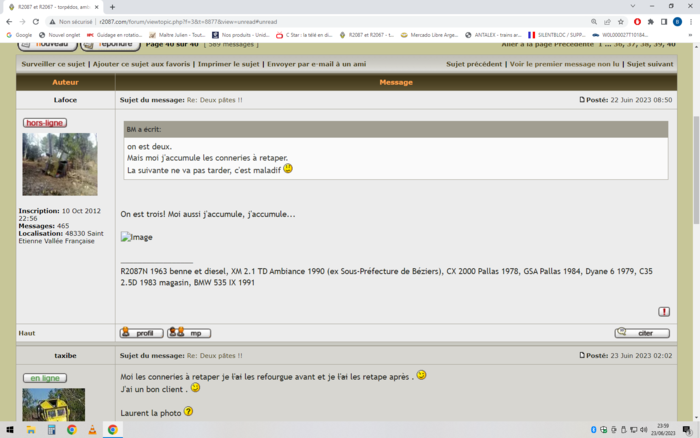Quote Lafoce's post with citer button
The width and height of the screenshot is (700, 438).
tap(642, 333)
